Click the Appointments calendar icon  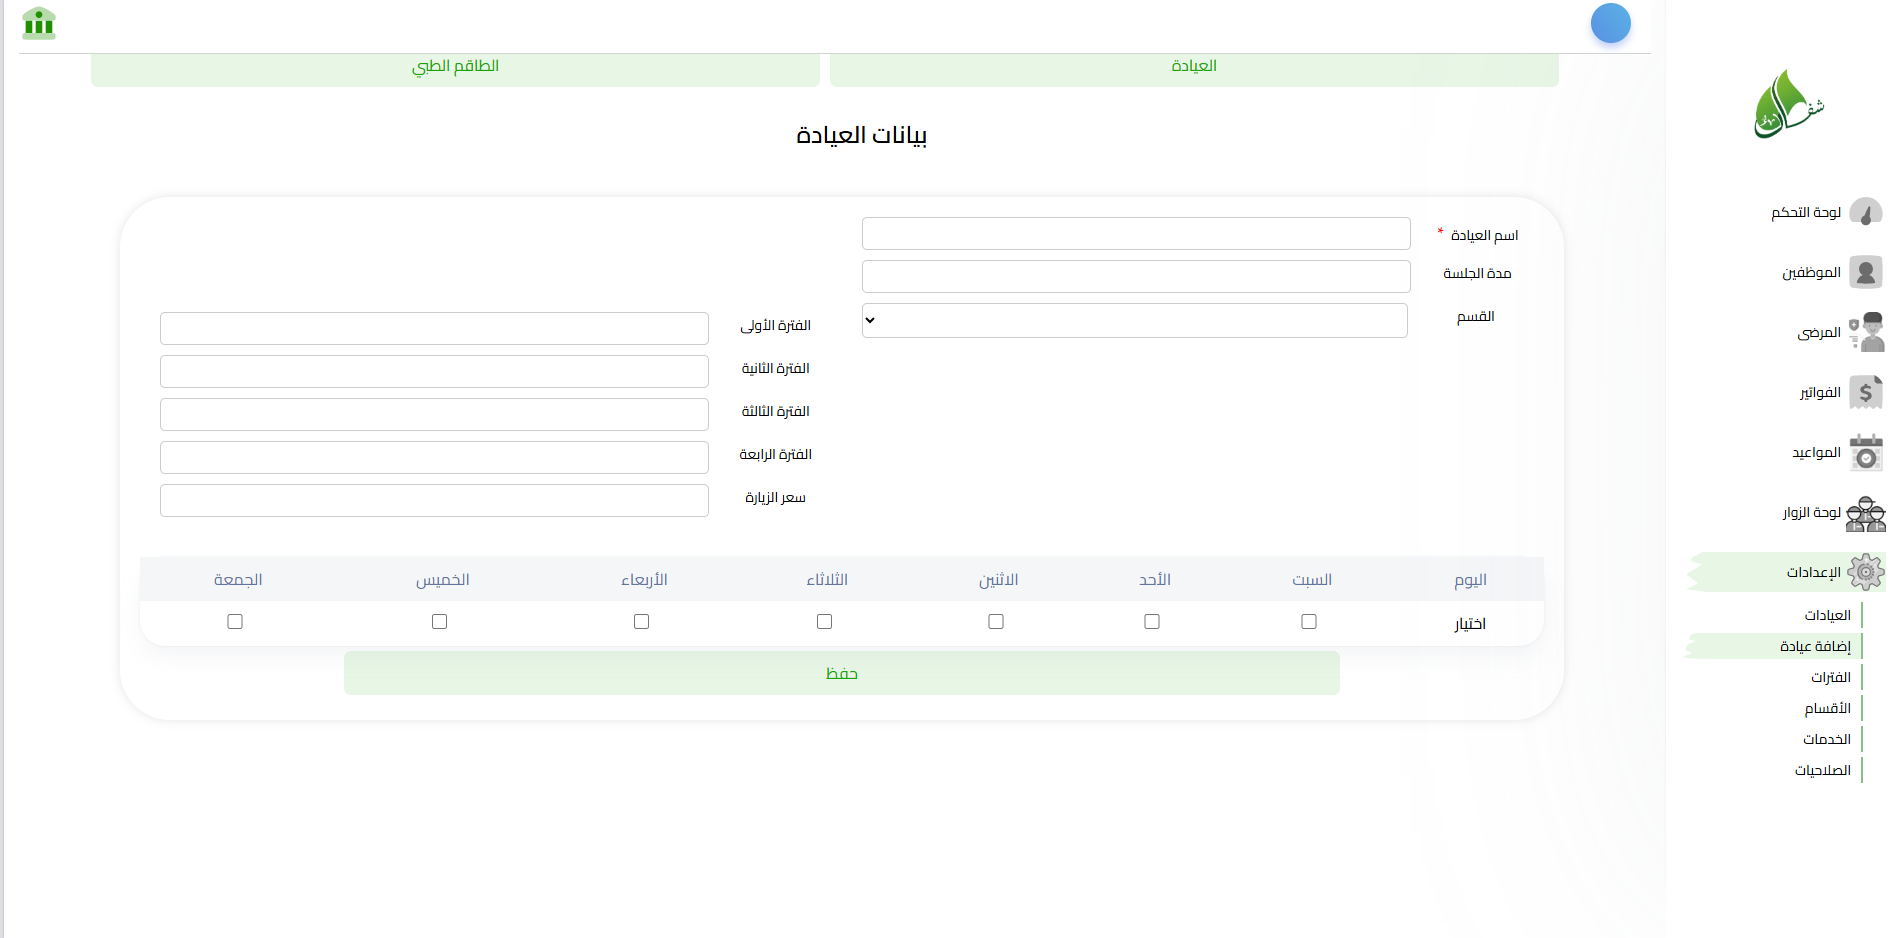coord(1865,452)
